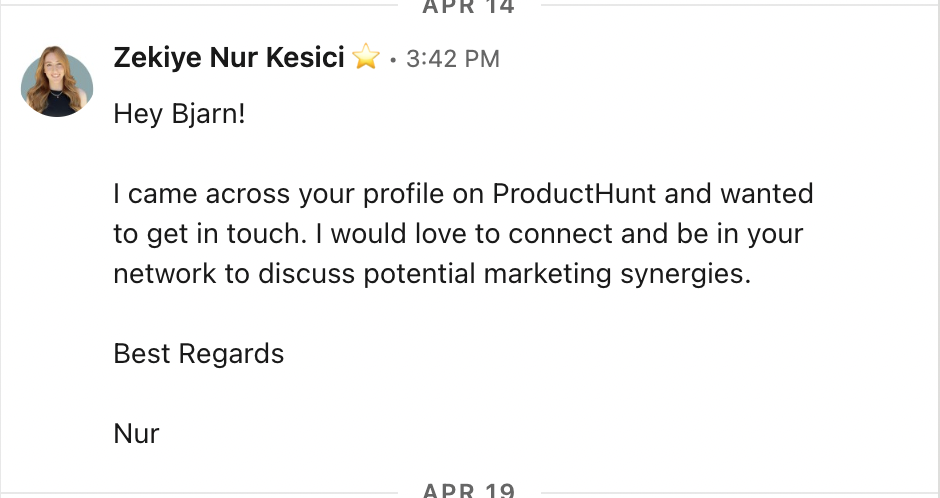Screen dimensions: 940x498
Task: Click the APR 14 date separator
Action: click(x=468, y=8)
